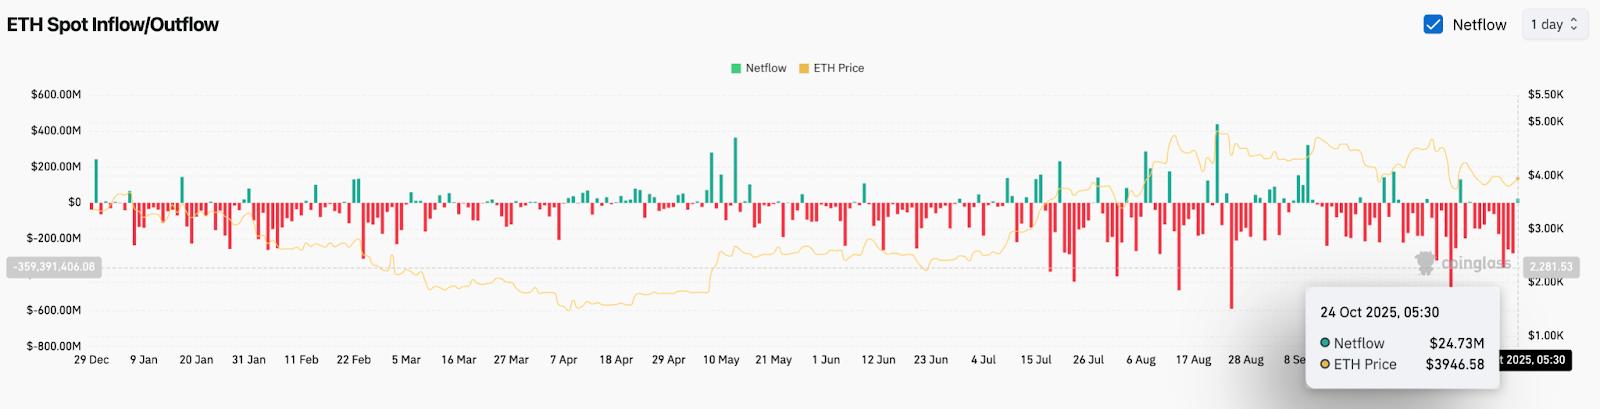The height and width of the screenshot is (409, 1600).
Task: Click the yellow ETH Price circle in tooltip
Action: 1325,364
